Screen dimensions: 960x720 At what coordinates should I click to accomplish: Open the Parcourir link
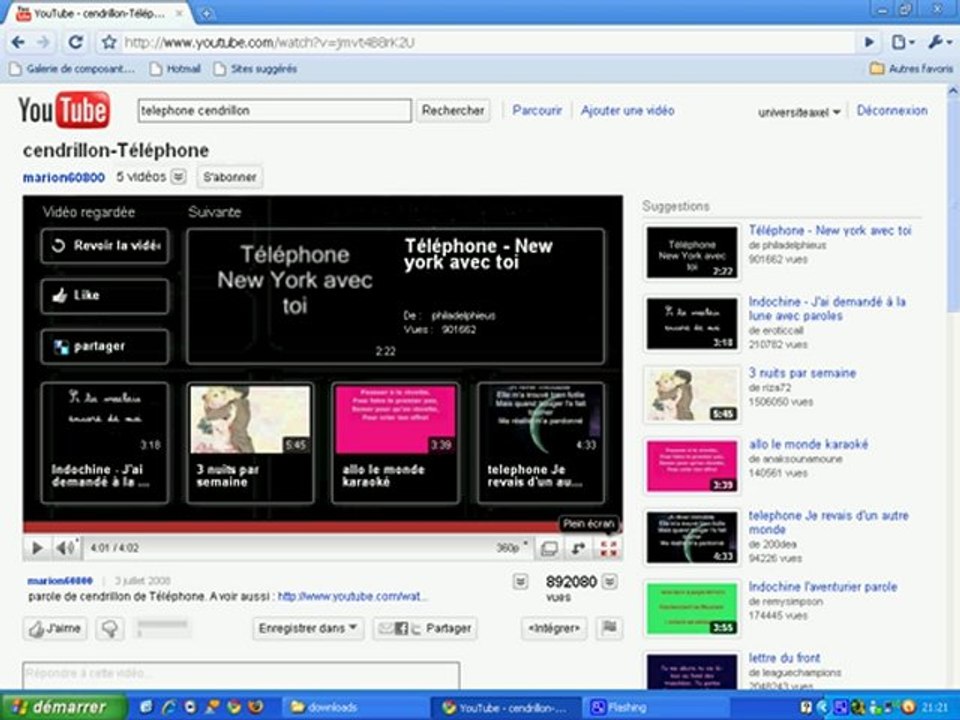[x=537, y=111]
